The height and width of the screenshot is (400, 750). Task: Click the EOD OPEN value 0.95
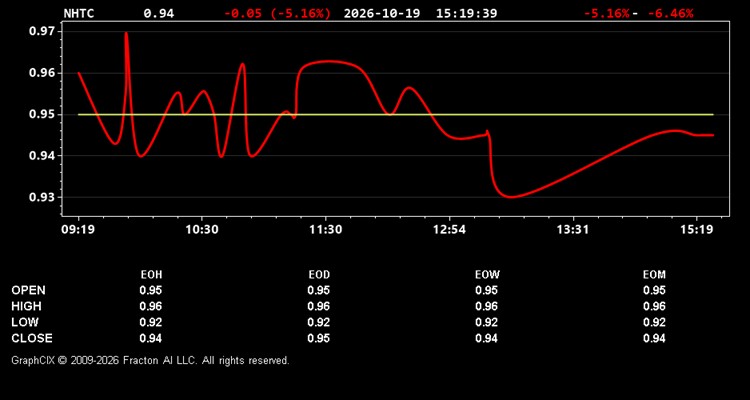[319, 290]
